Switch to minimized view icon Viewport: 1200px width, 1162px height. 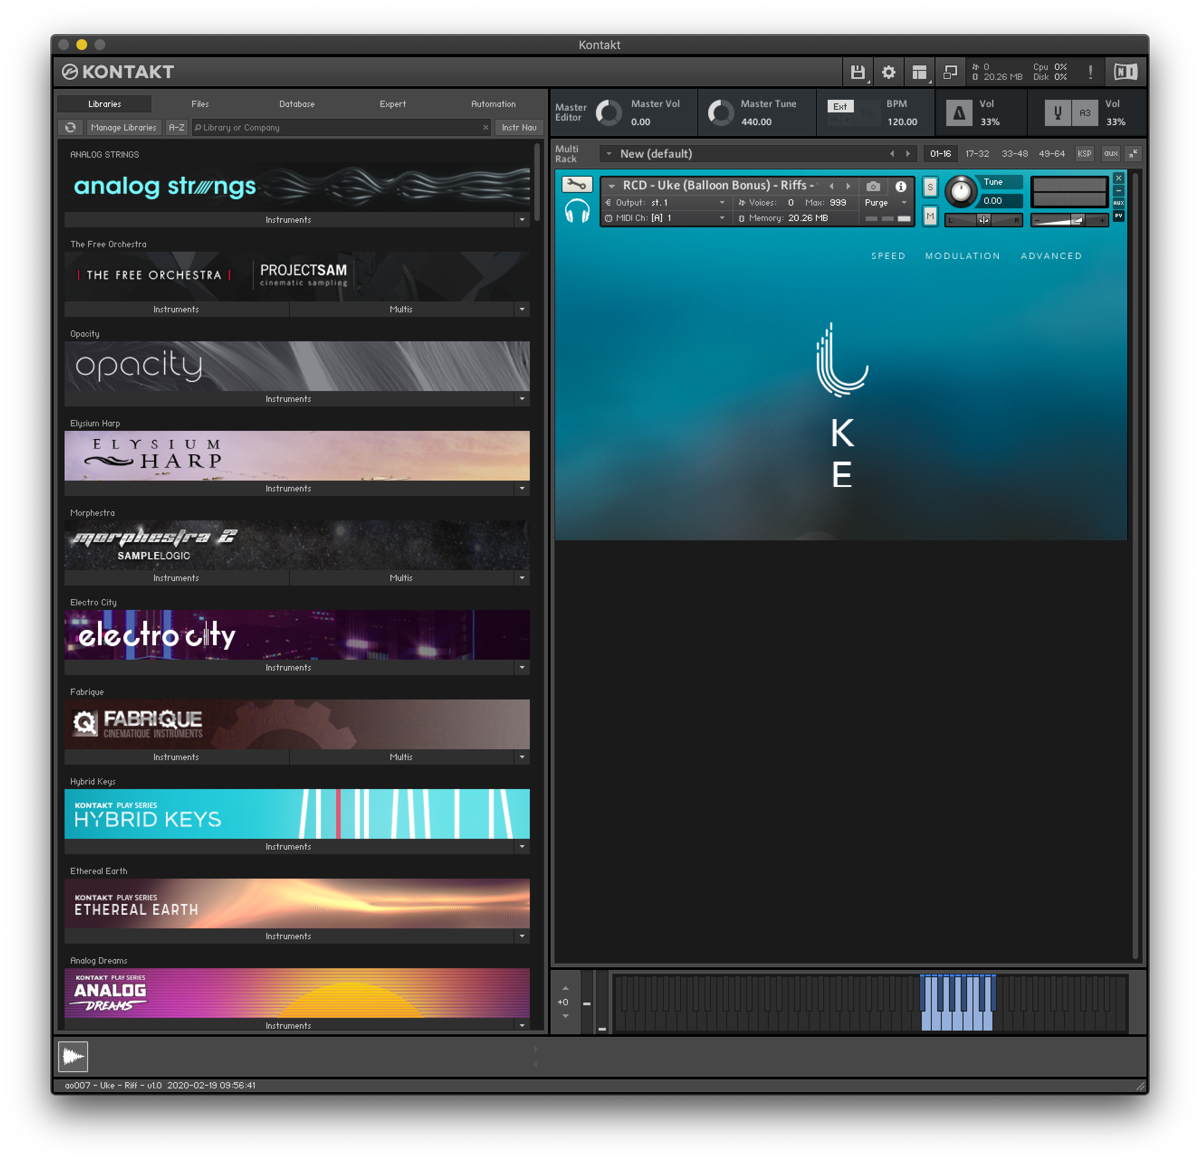point(950,72)
